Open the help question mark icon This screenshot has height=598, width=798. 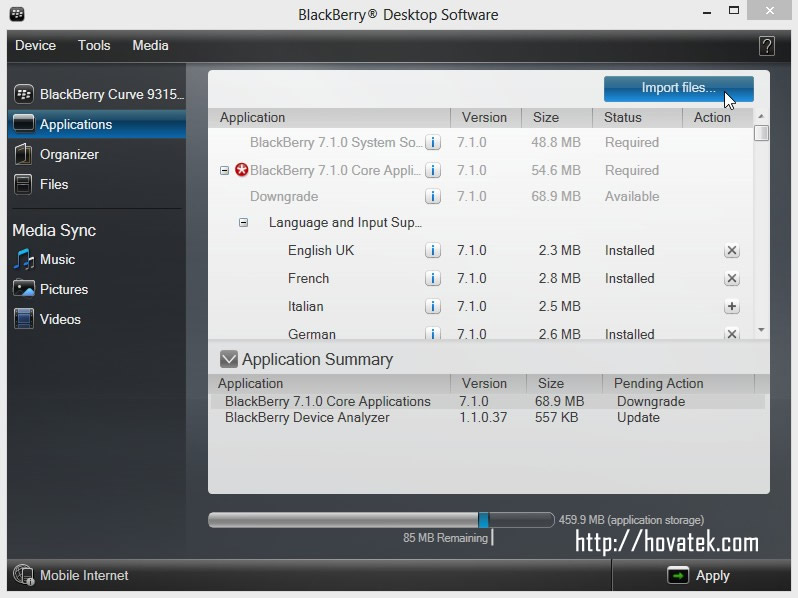(x=766, y=46)
